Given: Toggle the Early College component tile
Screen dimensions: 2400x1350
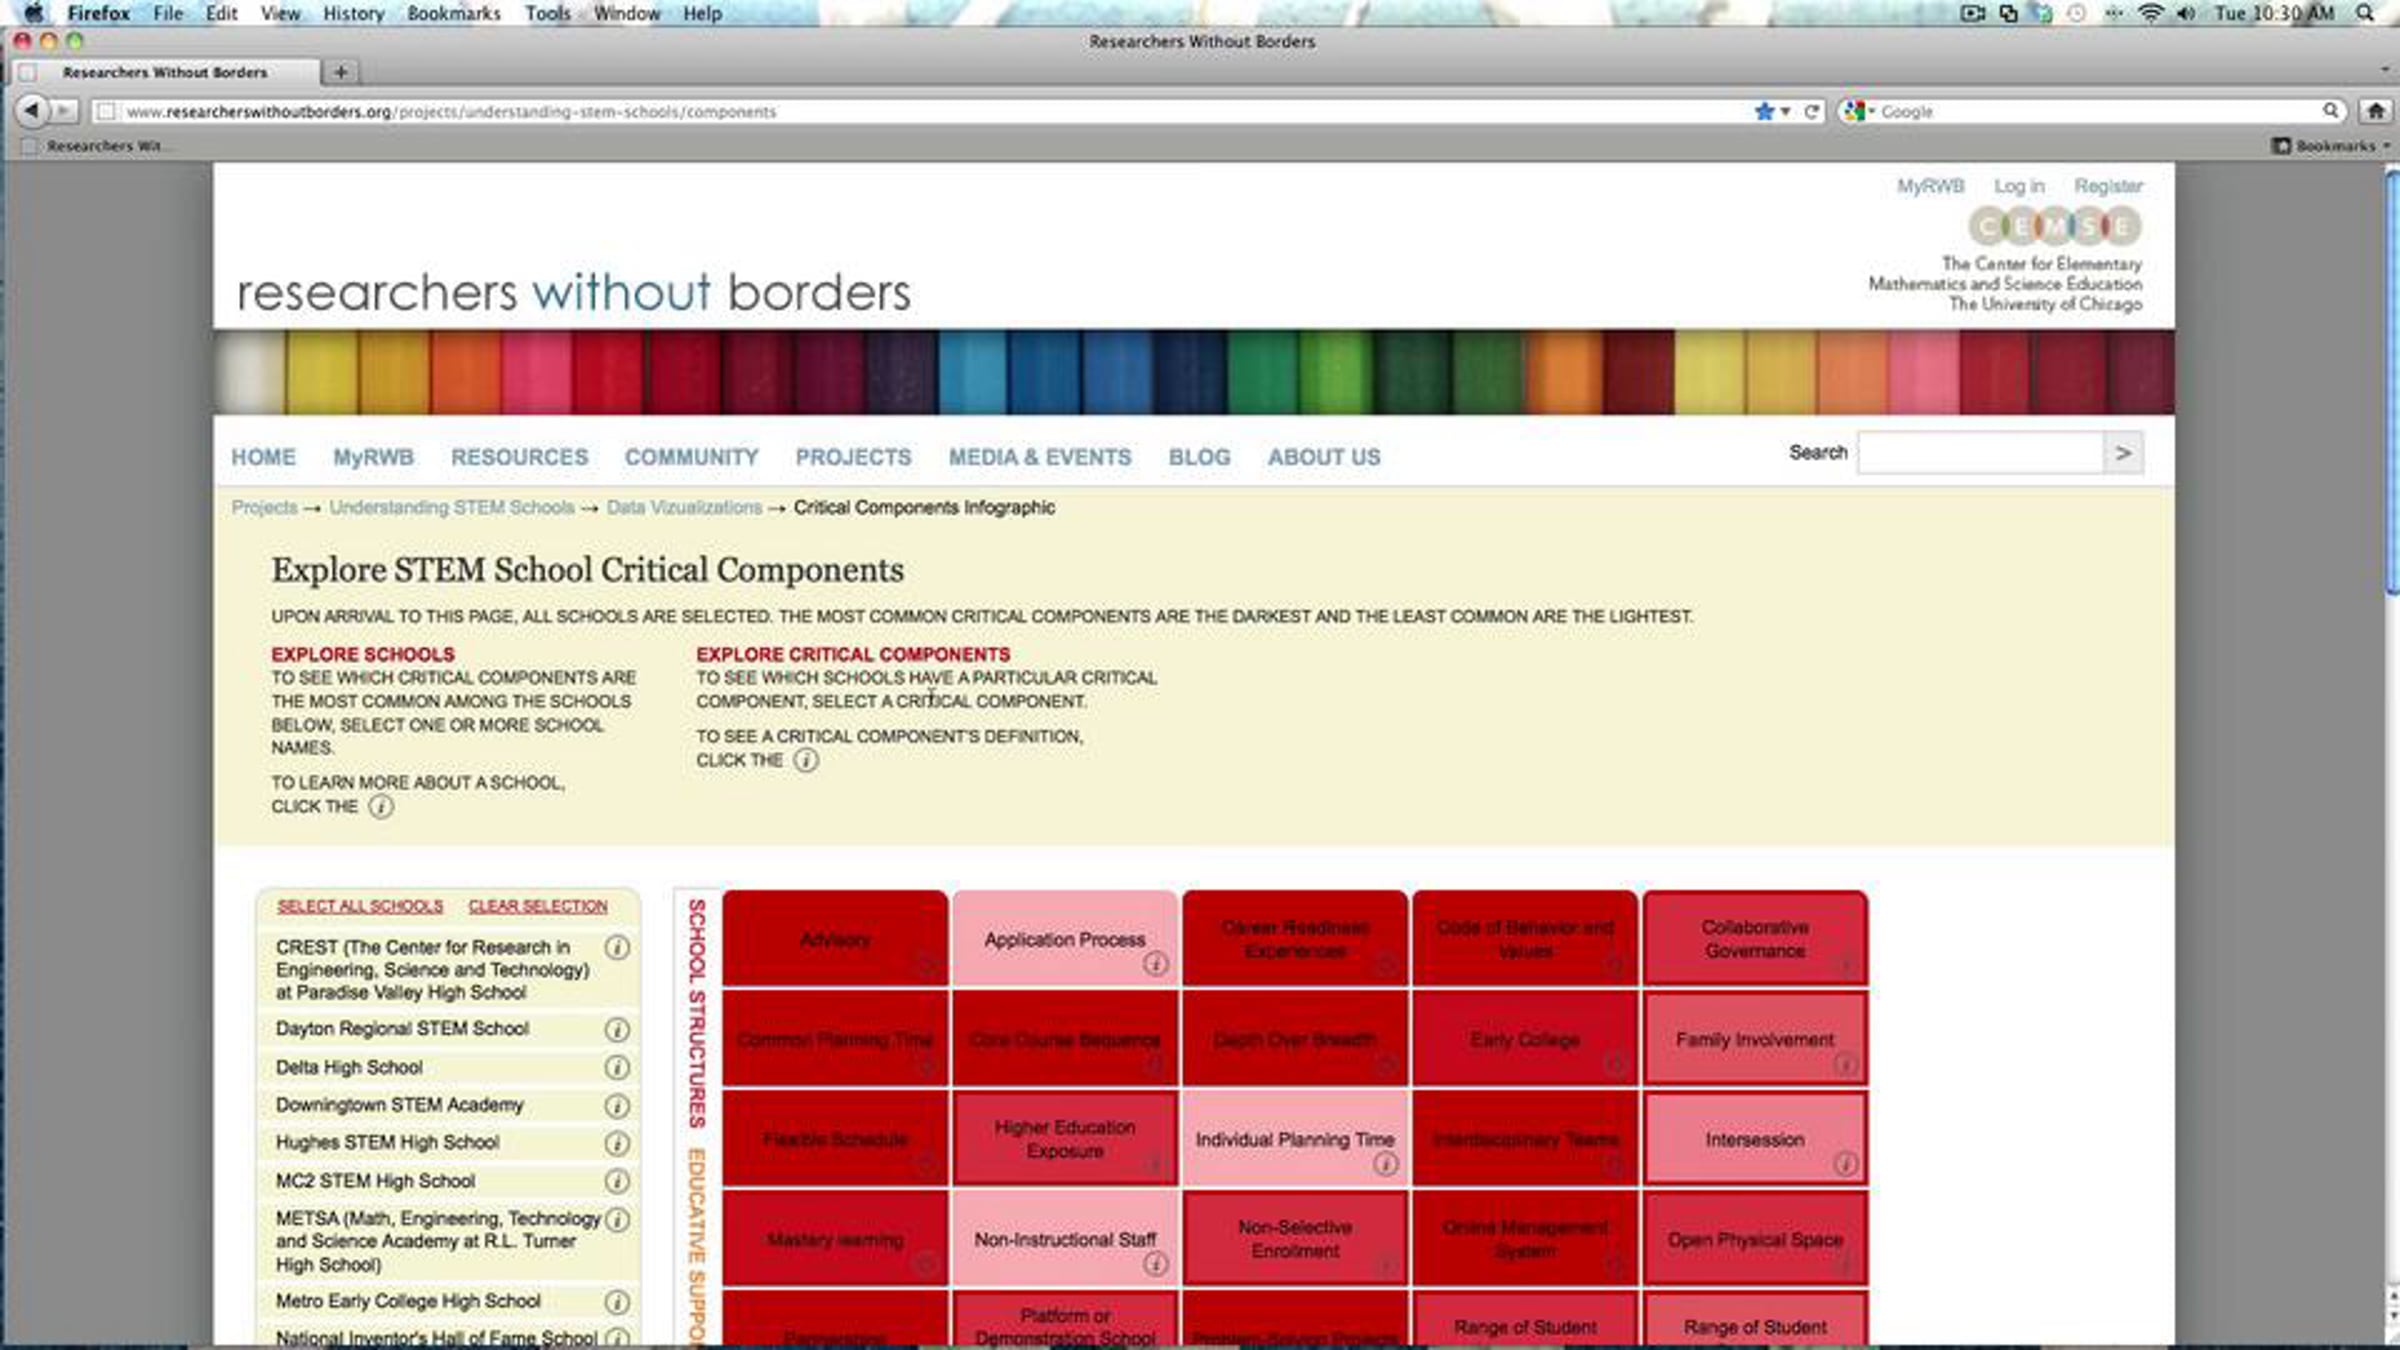Looking at the screenshot, I should (1525, 1038).
